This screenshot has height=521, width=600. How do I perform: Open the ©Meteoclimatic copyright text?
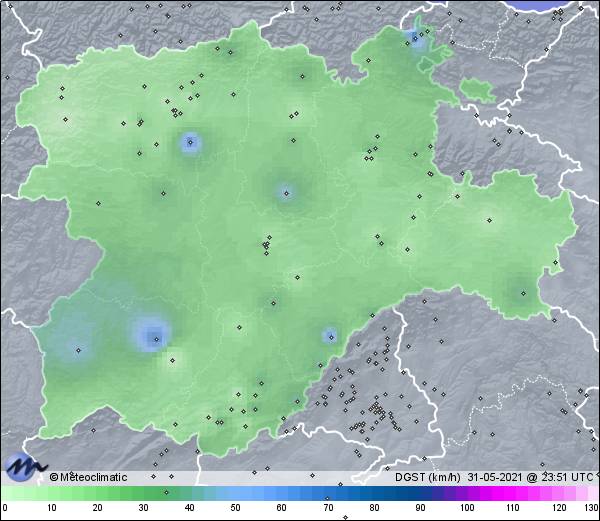(88, 477)
